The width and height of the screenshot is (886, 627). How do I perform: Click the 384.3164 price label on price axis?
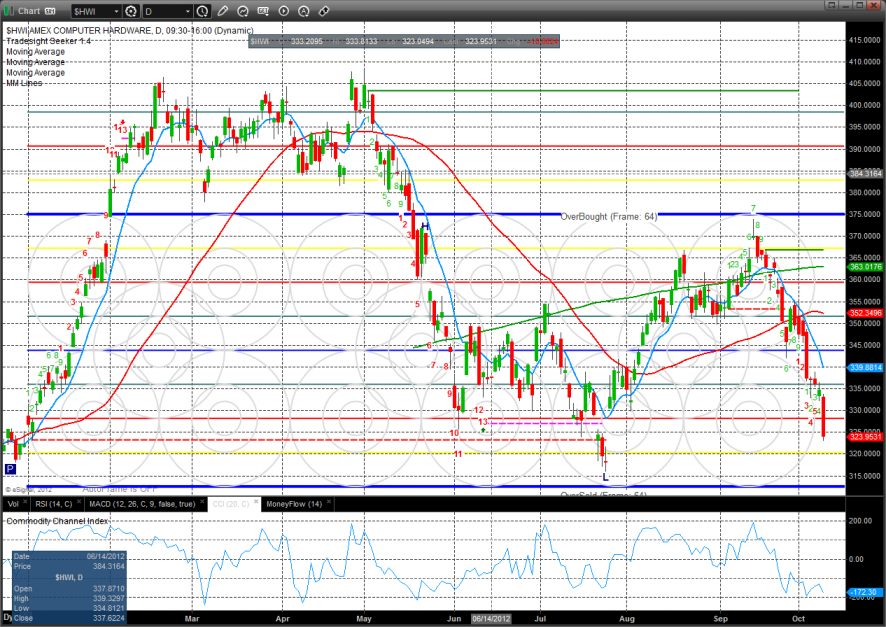[865, 173]
